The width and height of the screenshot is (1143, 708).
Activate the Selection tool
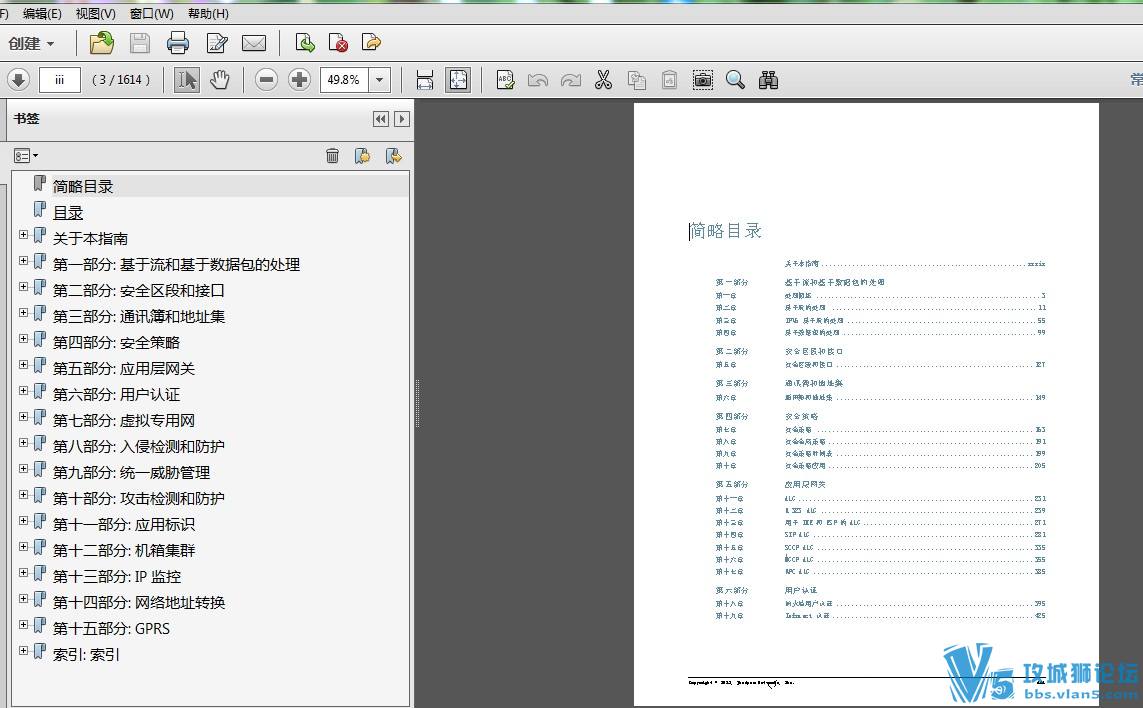(x=186, y=79)
